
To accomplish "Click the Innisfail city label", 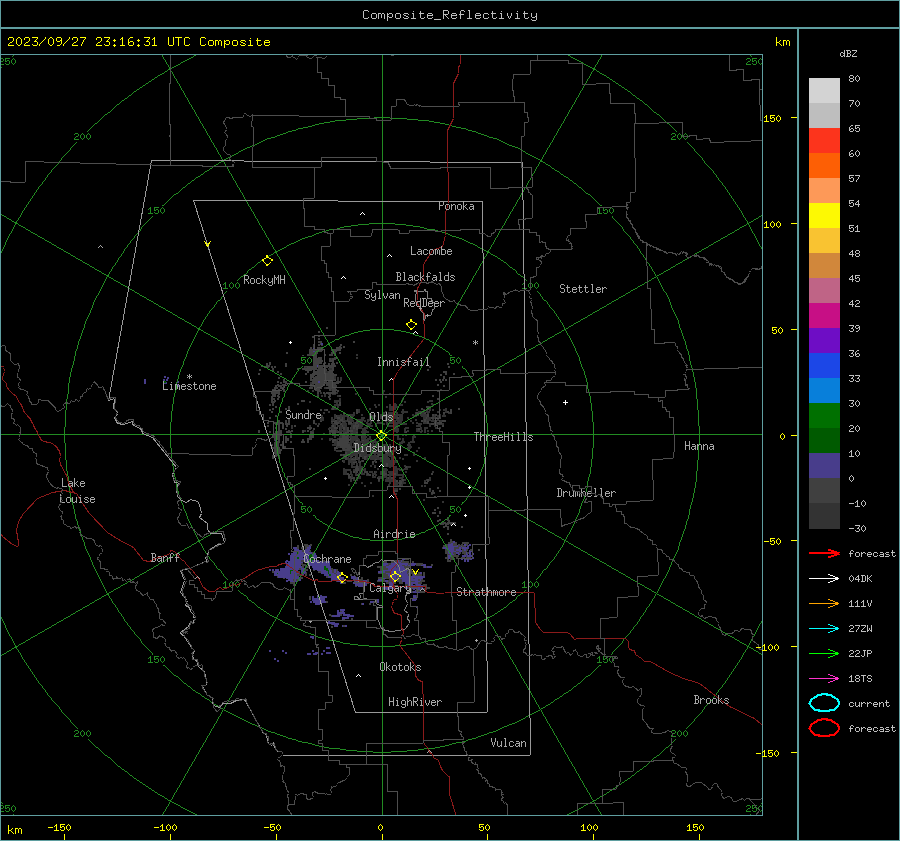I will pyautogui.click(x=403, y=362).
